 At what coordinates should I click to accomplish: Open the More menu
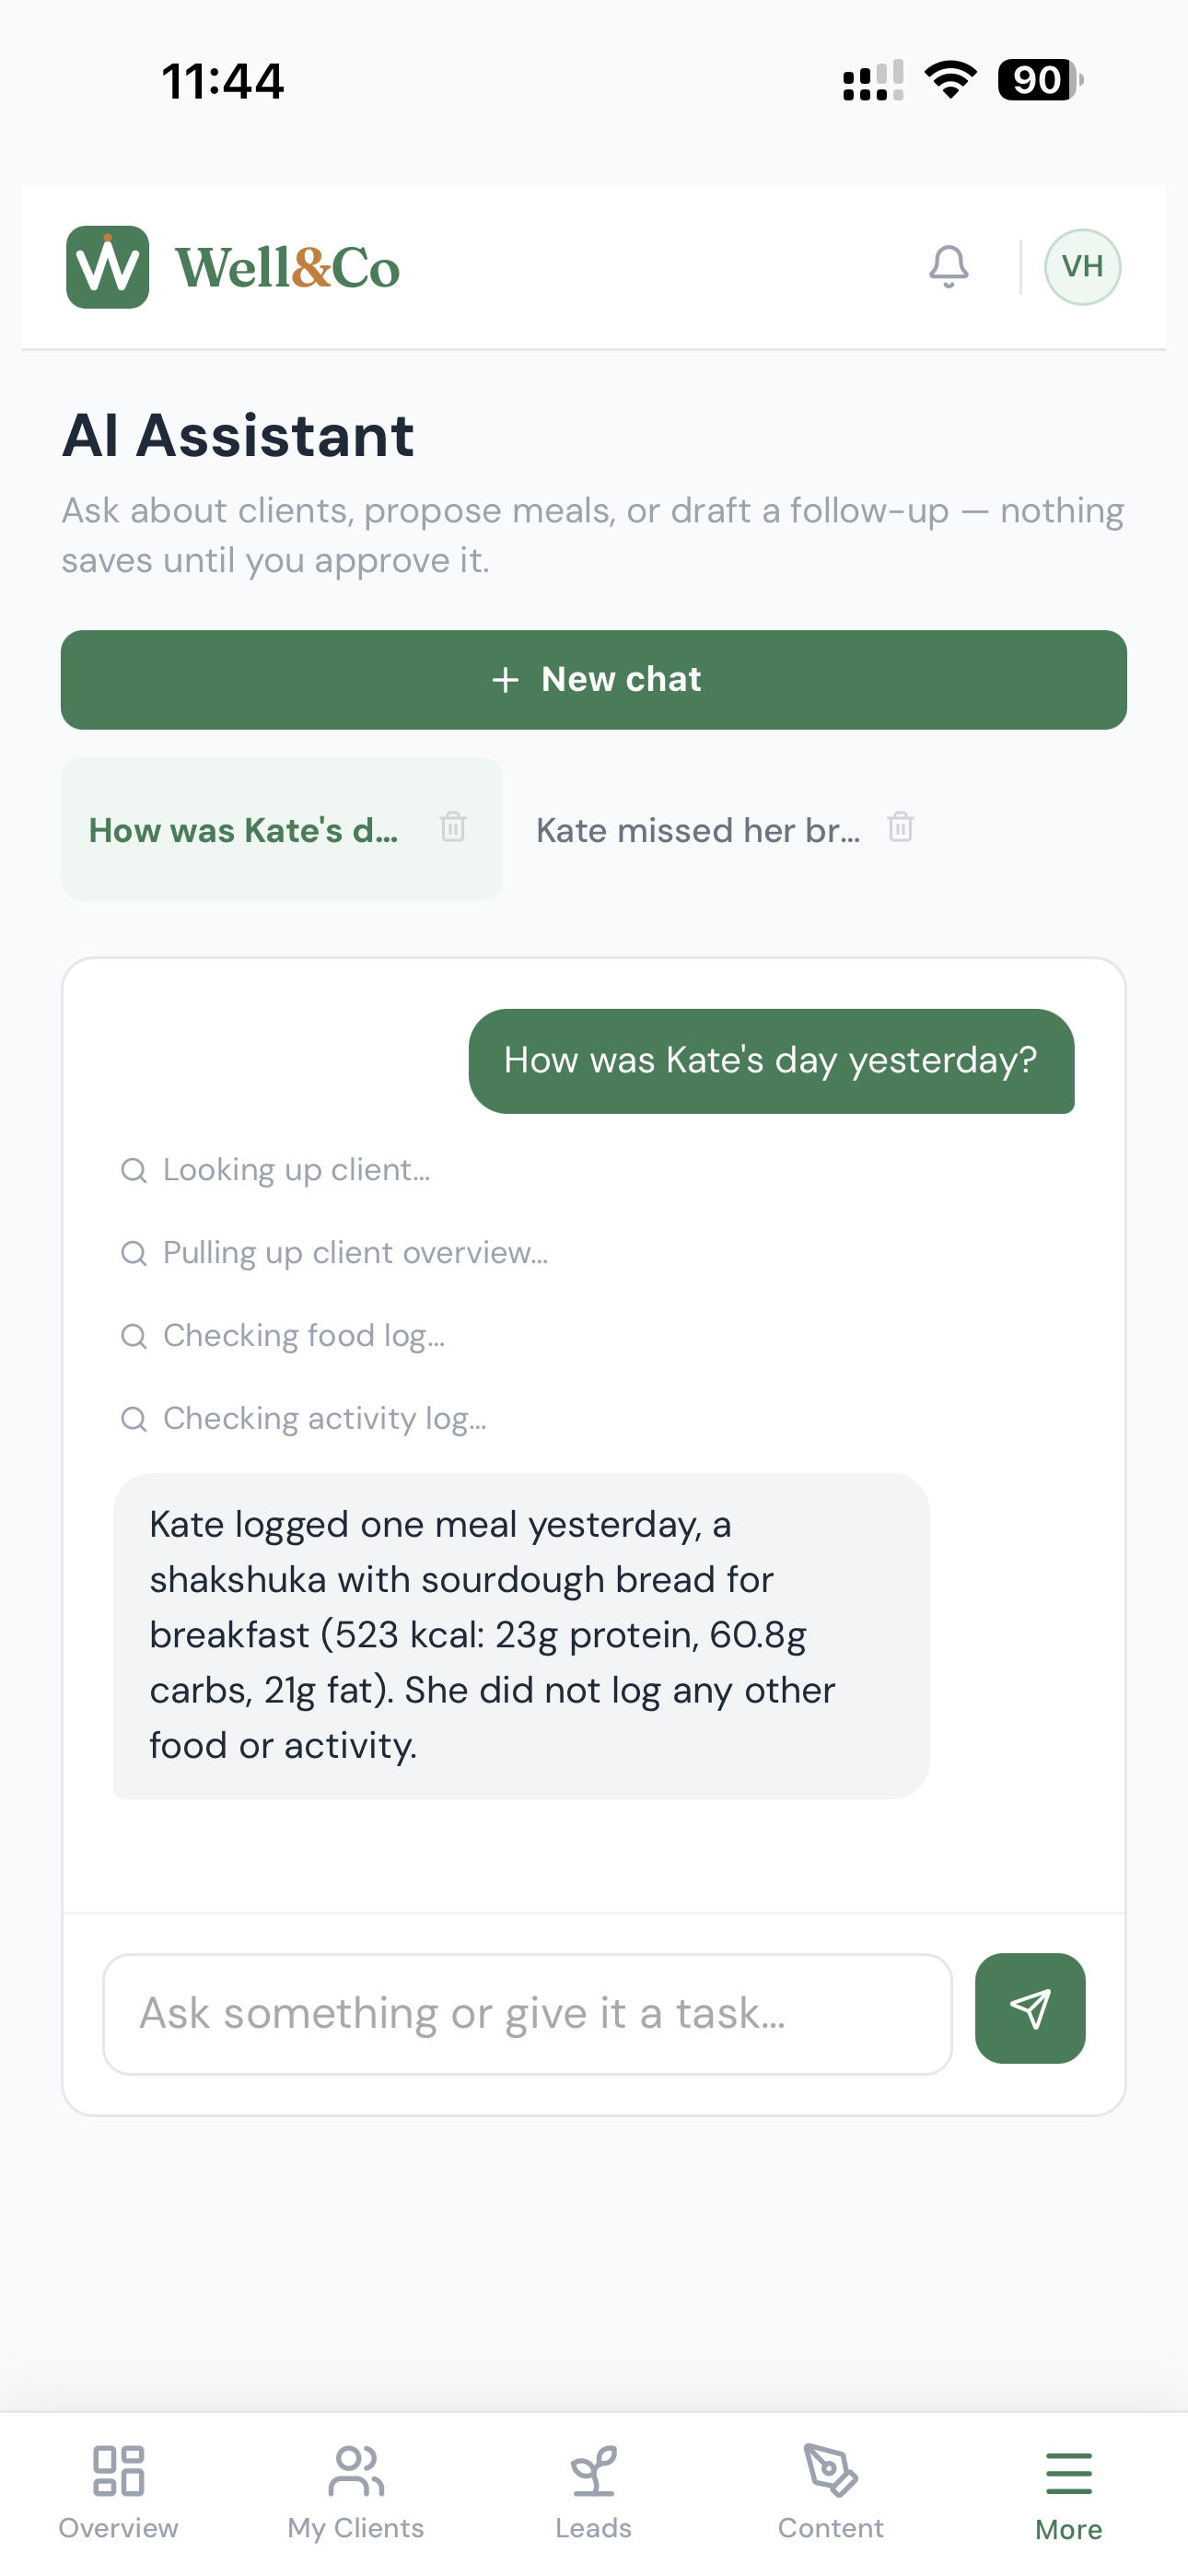point(1068,2492)
